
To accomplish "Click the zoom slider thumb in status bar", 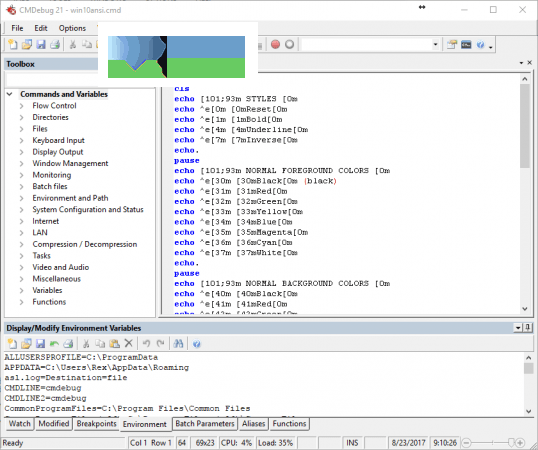I will 511,443.
